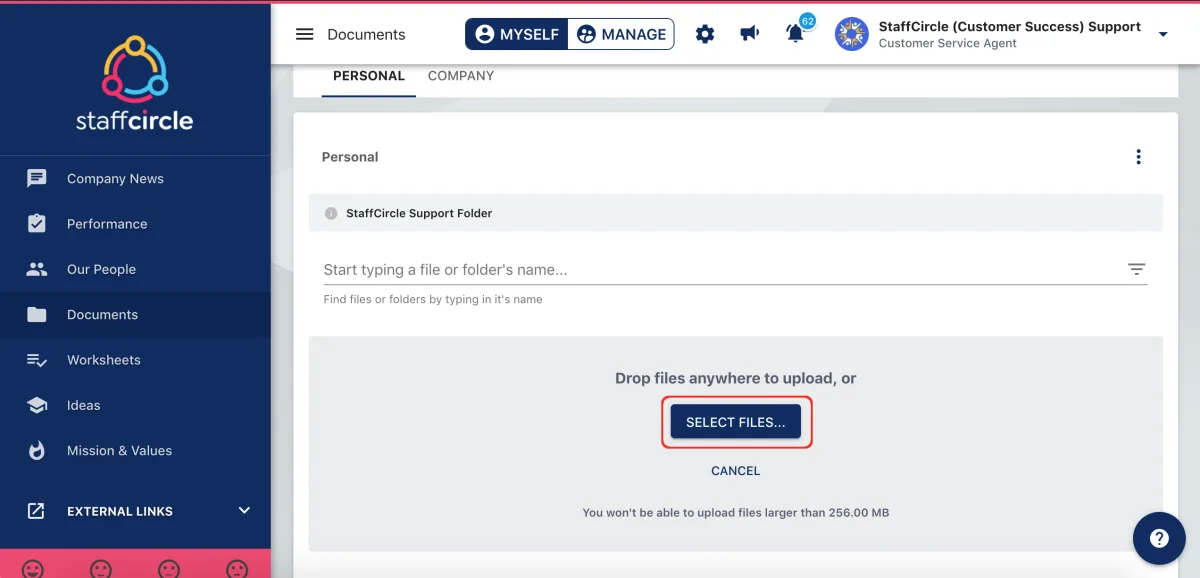The width and height of the screenshot is (1200, 578).
Task: Select the COMPANY tab
Action: [461, 76]
